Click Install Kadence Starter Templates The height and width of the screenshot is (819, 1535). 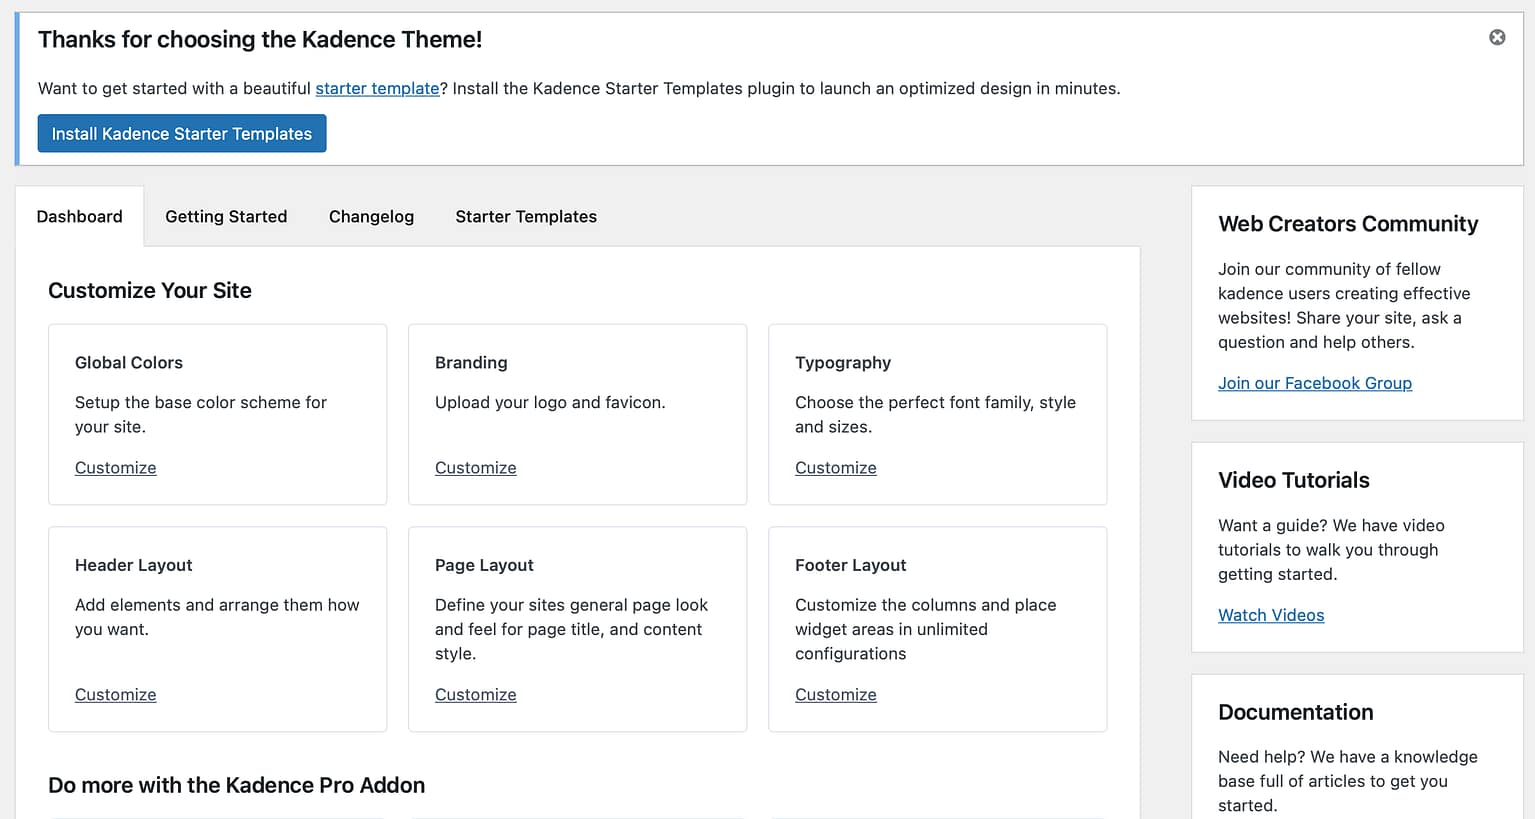tap(181, 132)
